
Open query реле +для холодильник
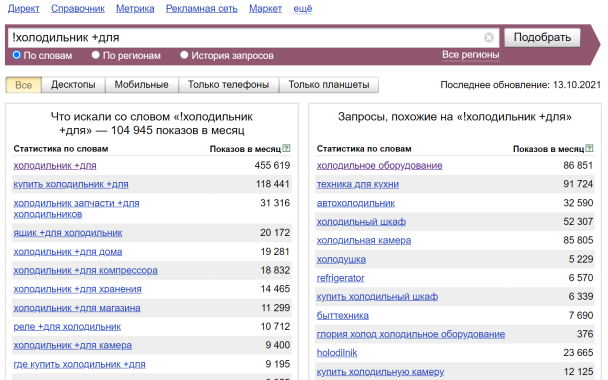click(x=67, y=327)
